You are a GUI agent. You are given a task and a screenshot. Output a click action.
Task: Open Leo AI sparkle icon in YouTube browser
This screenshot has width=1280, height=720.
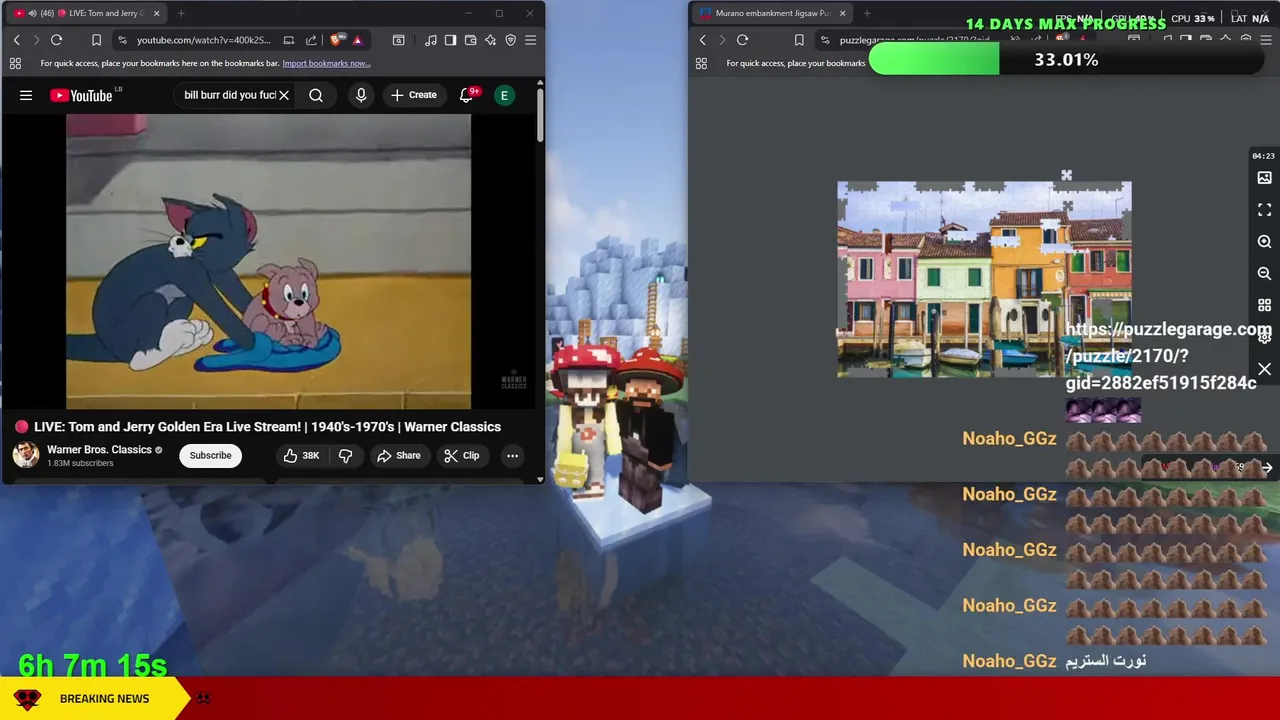pos(490,40)
